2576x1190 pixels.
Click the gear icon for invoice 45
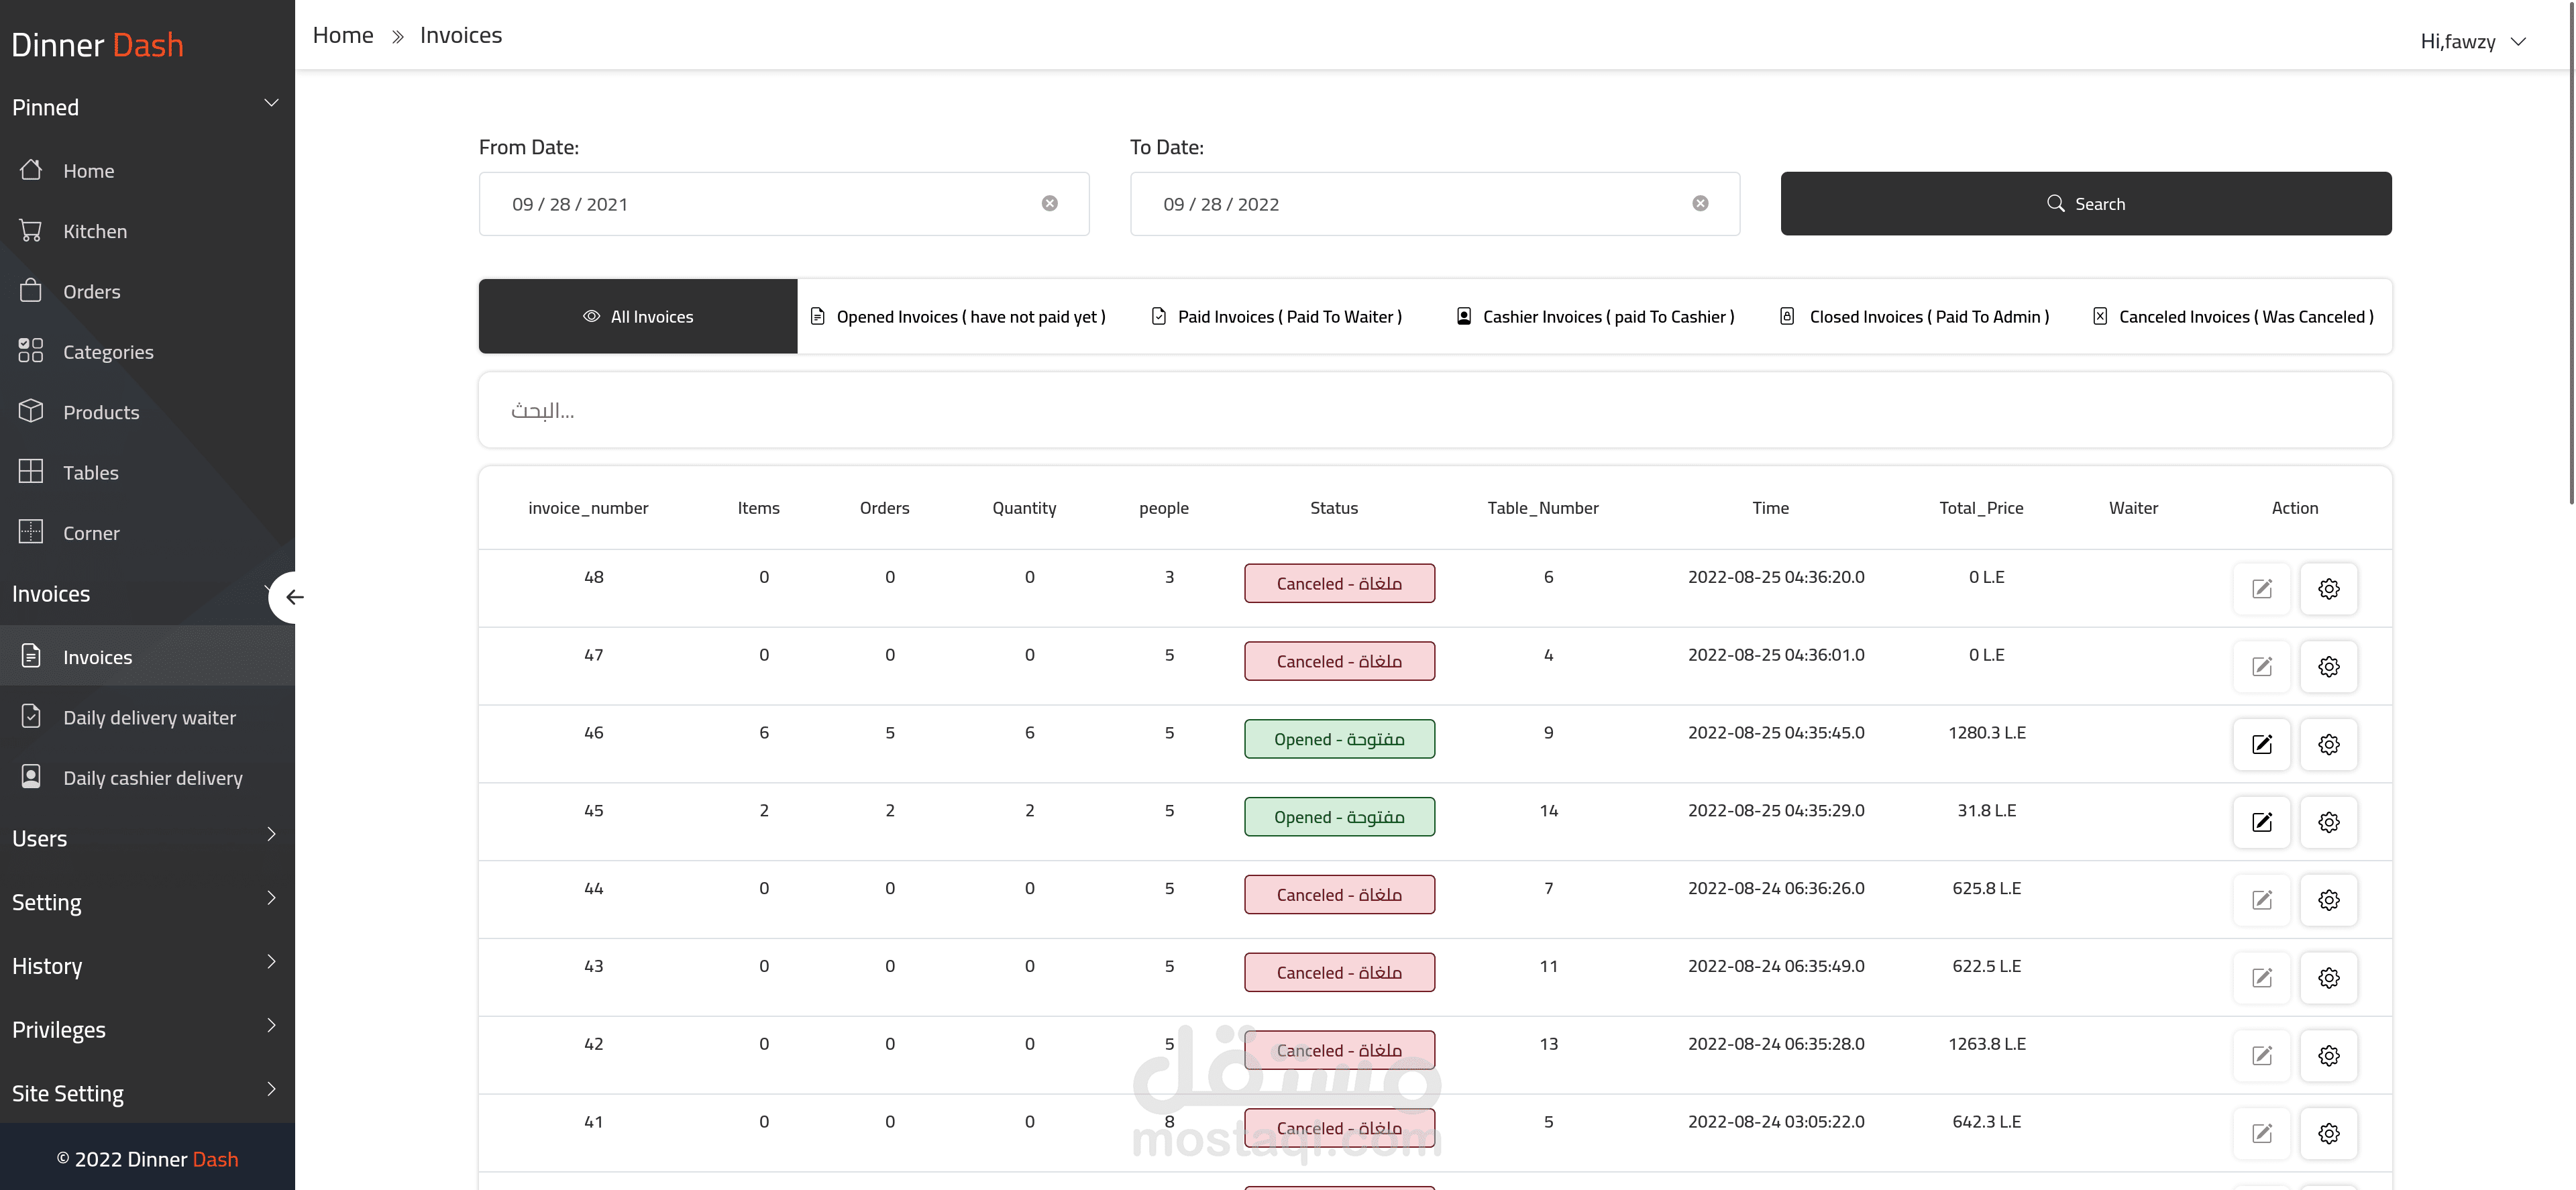coord(2328,822)
